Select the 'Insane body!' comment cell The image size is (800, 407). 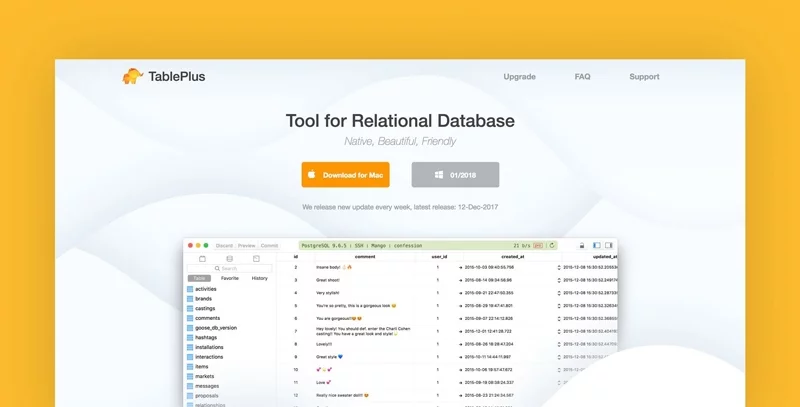tap(334, 267)
